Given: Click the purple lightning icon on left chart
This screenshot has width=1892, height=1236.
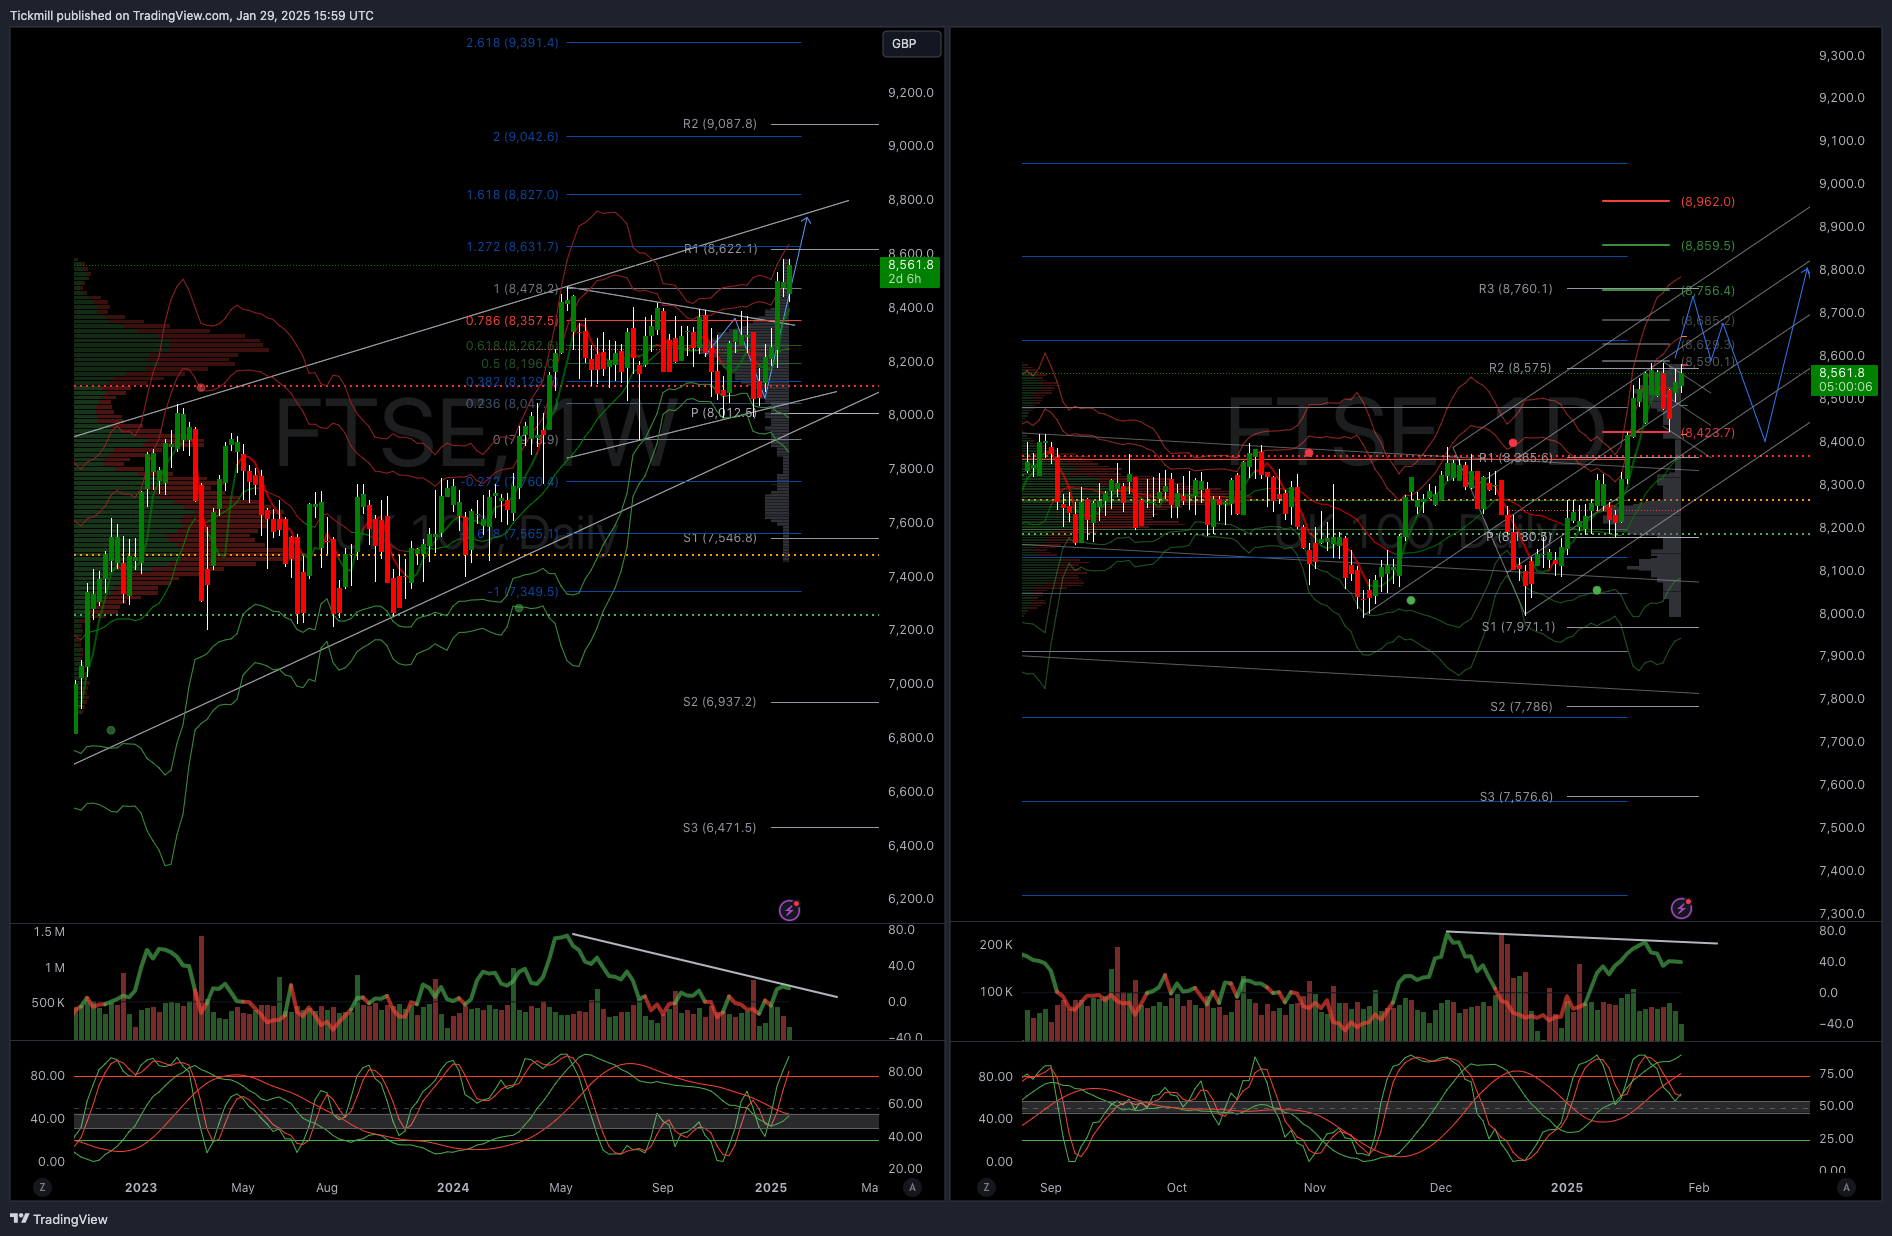Looking at the screenshot, I should (x=790, y=910).
